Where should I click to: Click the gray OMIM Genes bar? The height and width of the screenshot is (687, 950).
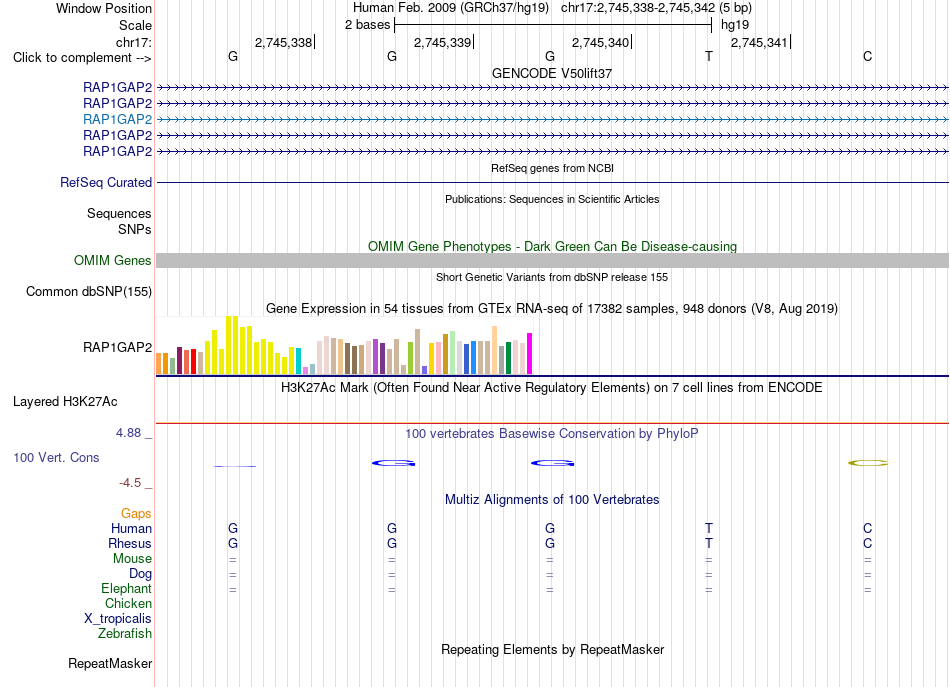pos(552,261)
